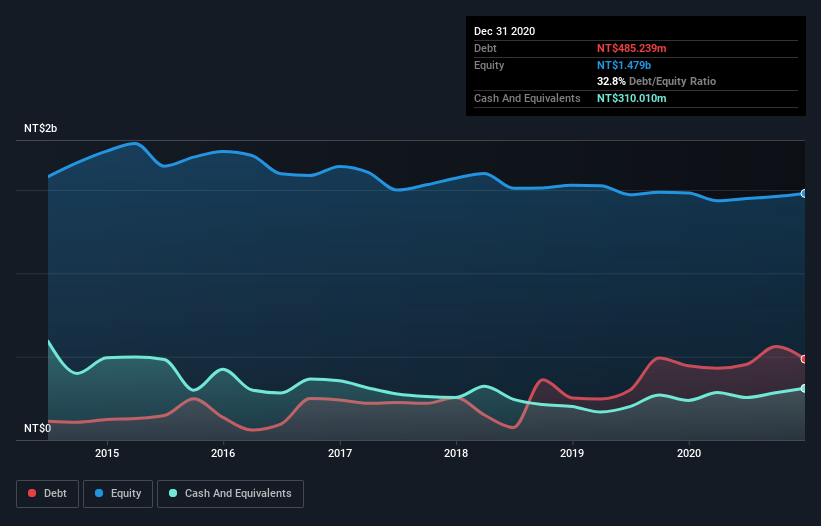Click the NT$0 y-axis label
821x526 pixels.
tap(37, 428)
